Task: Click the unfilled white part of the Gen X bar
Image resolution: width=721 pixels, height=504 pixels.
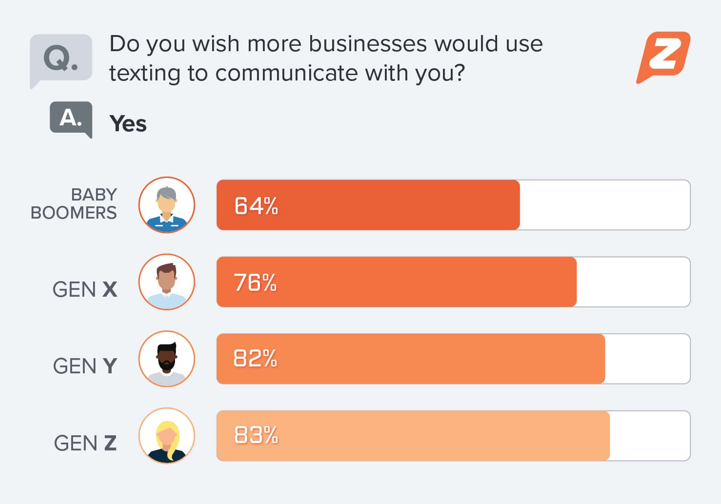Action: pos(632,282)
